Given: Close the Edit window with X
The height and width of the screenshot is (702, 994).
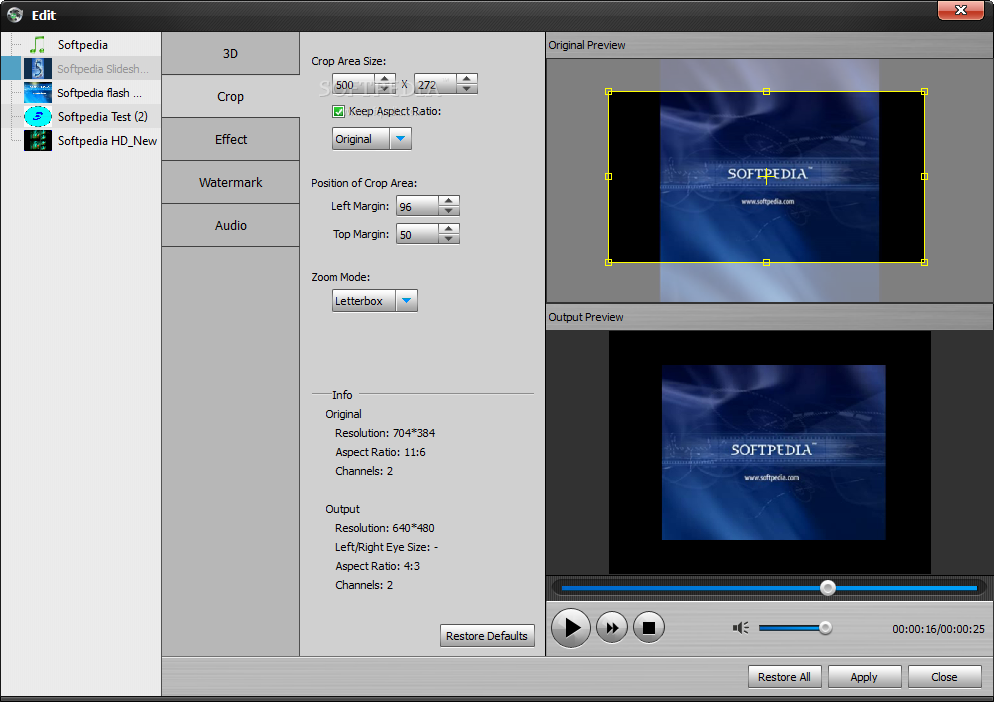Looking at the screenshot, I should 960,10.
